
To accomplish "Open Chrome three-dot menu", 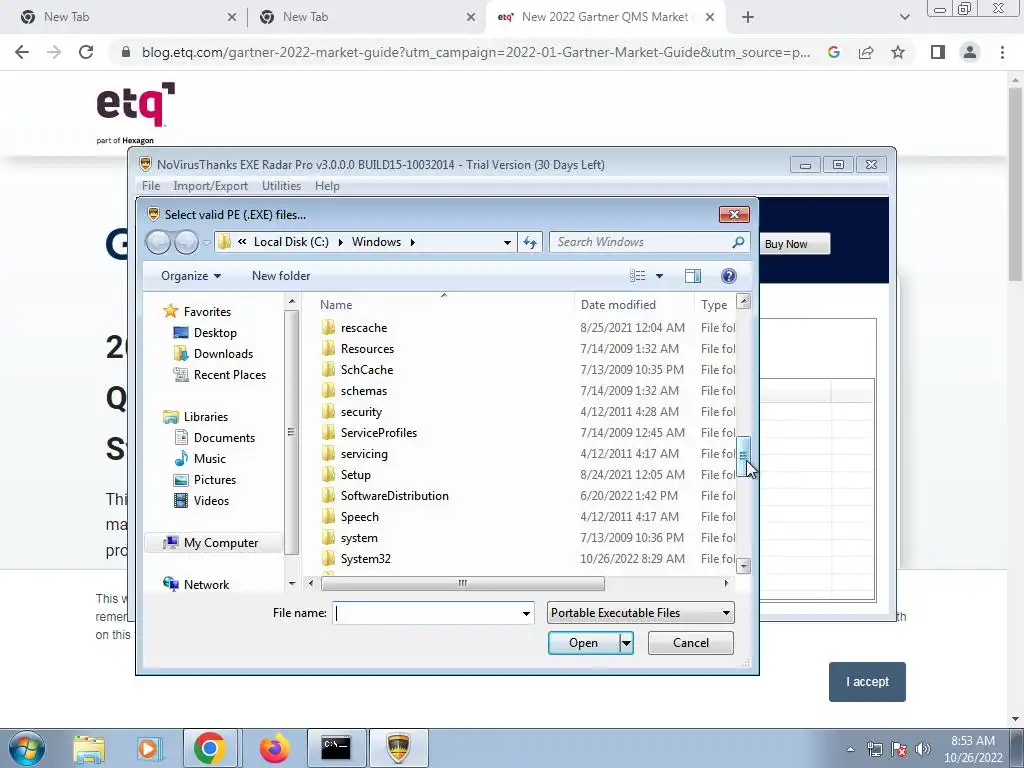I will pyautogui.click(x=1002, y=52).
